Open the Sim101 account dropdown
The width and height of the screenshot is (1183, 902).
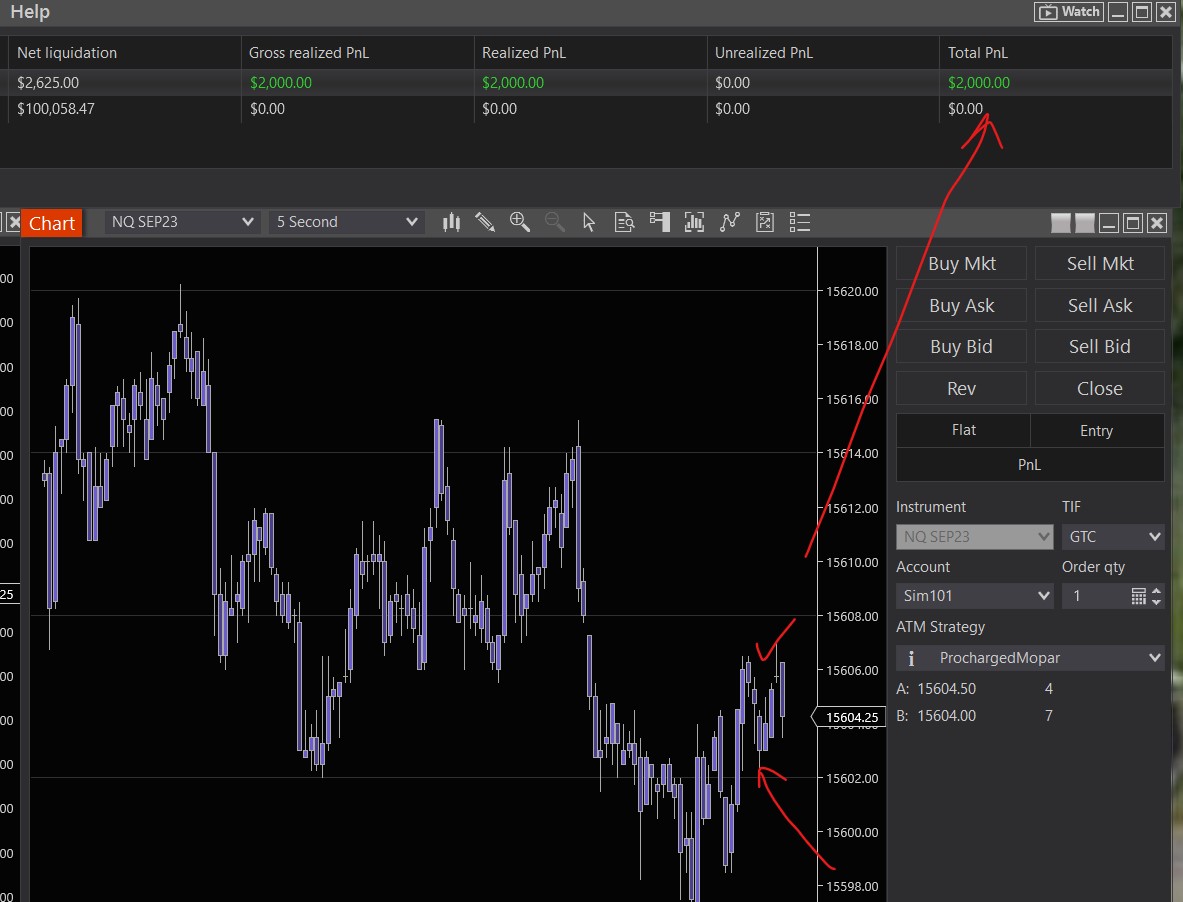(974, 596)
